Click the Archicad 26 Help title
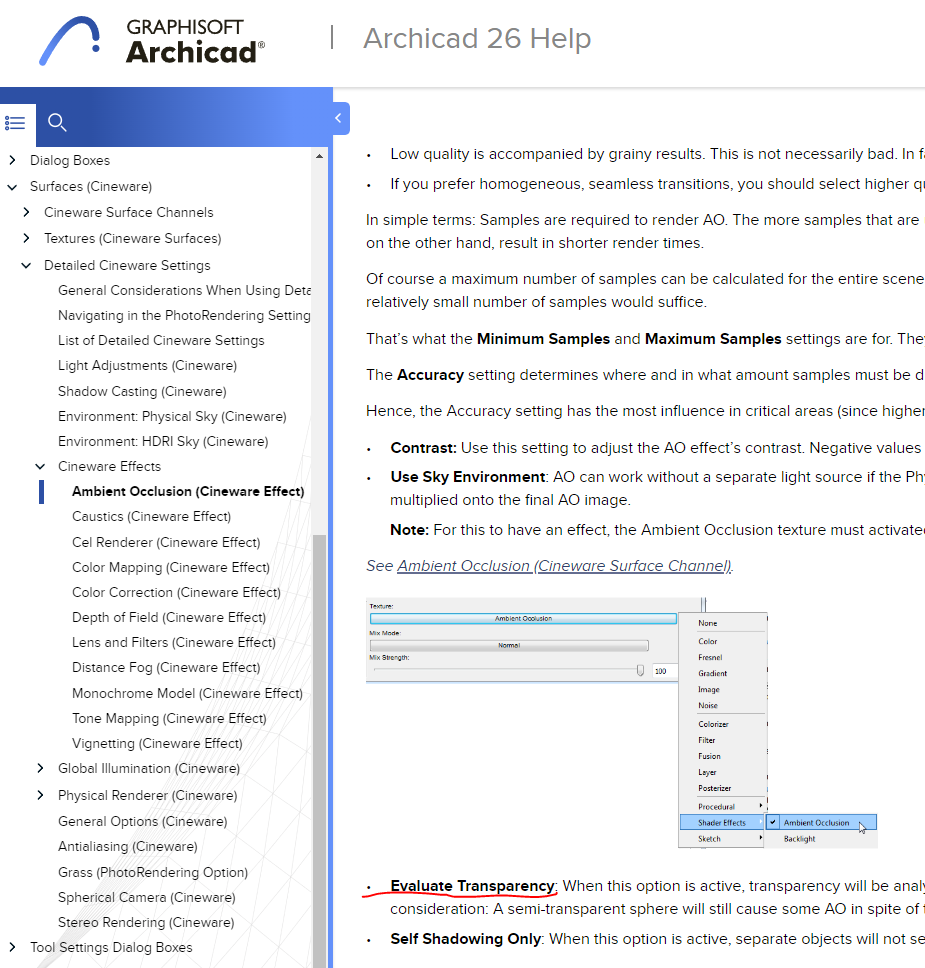 point(477,39)
